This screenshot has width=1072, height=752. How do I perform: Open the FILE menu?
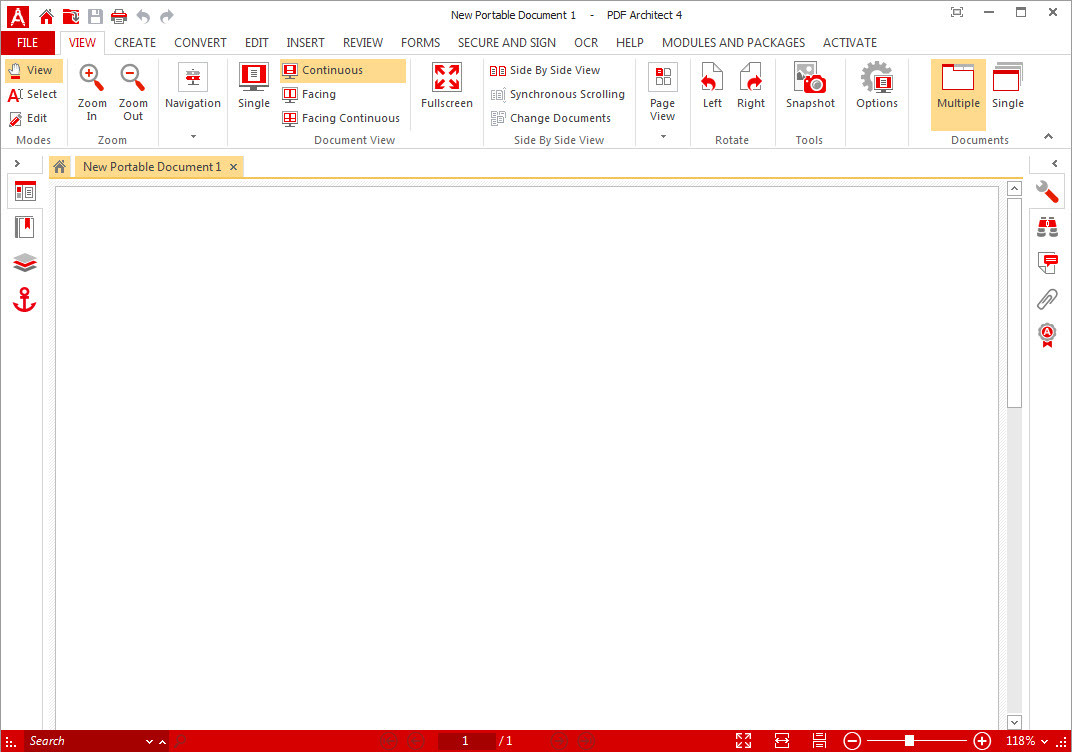pyautogui.click(x=27, y=42)
